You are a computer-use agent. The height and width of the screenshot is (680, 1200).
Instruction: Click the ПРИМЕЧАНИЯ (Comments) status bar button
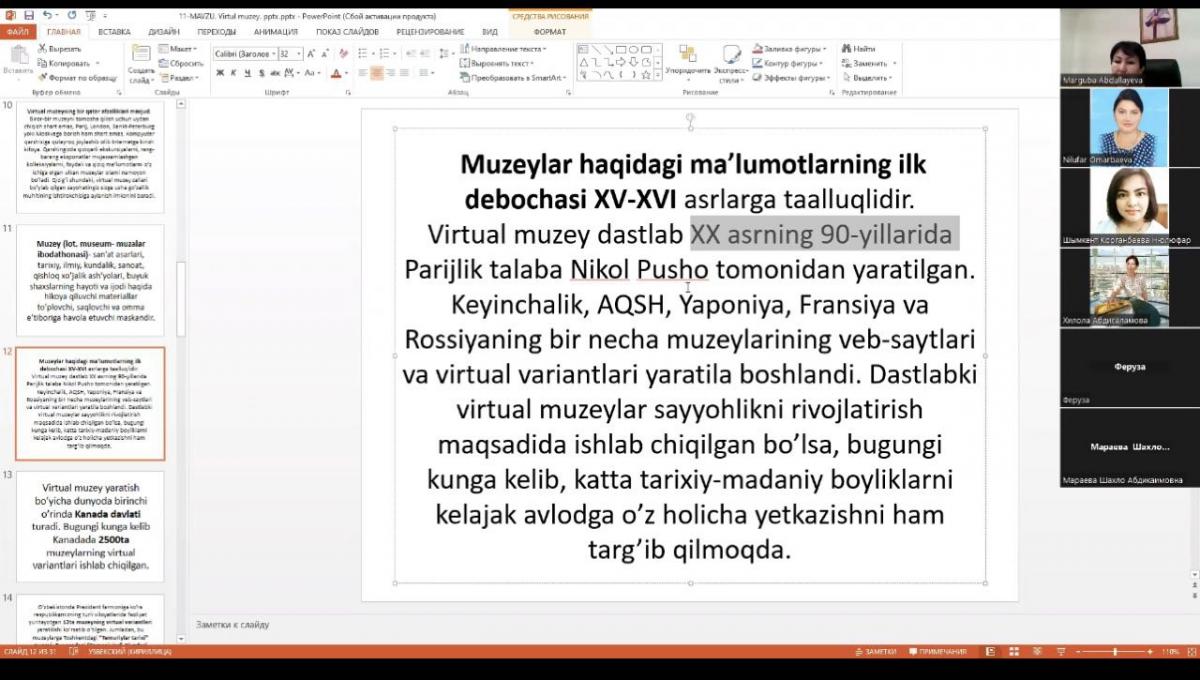pos(938,652)
